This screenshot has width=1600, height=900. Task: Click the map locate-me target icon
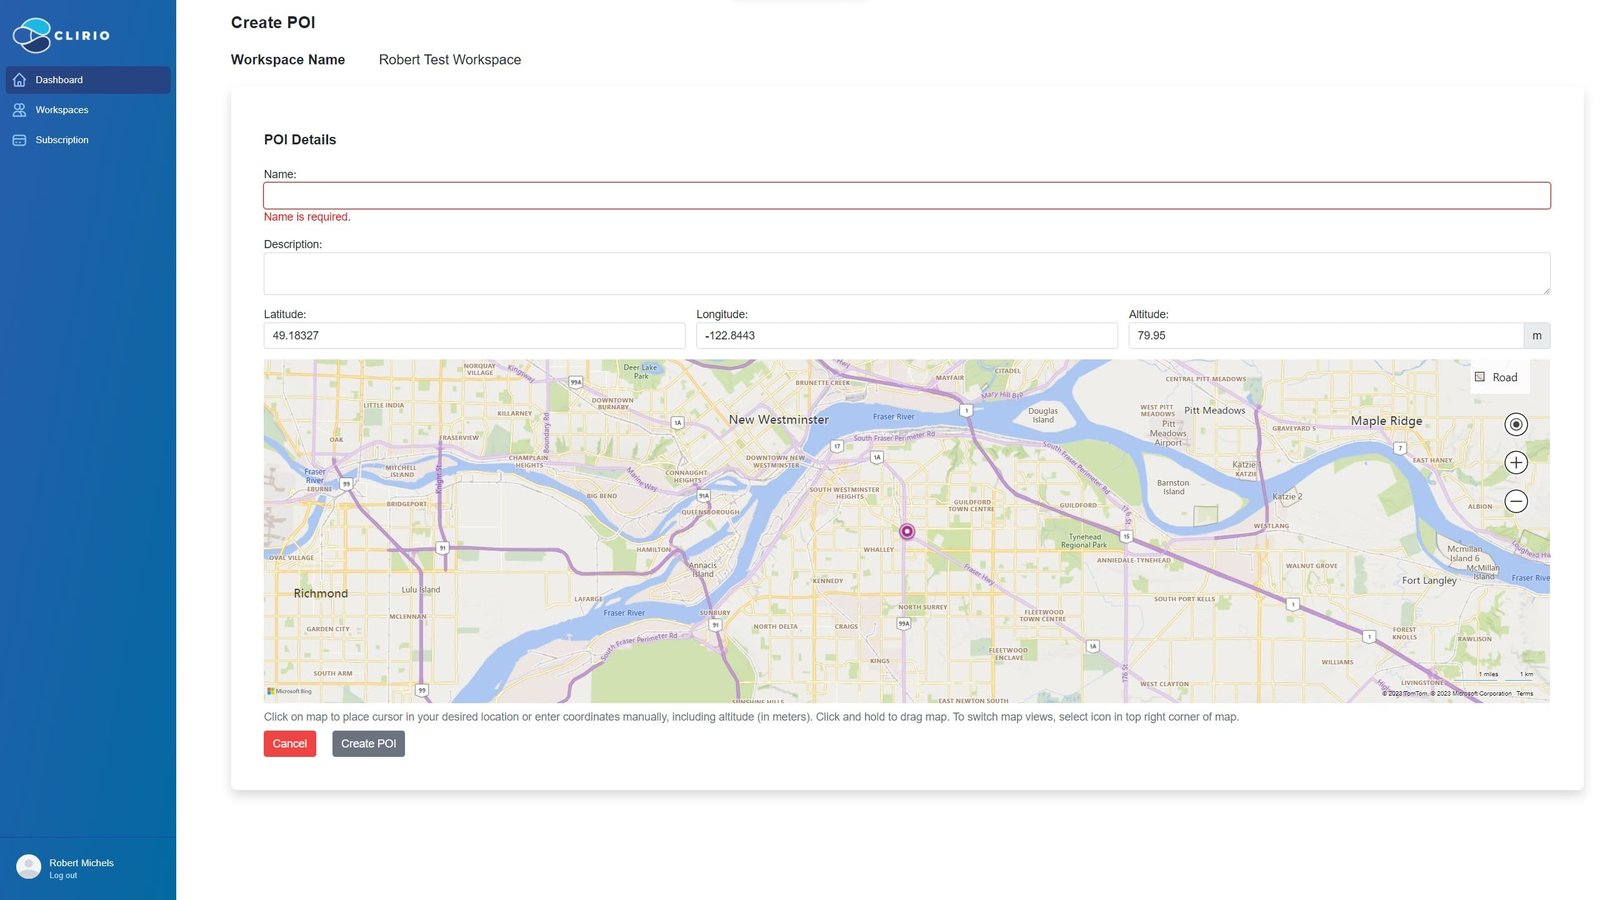(1516, 424)
